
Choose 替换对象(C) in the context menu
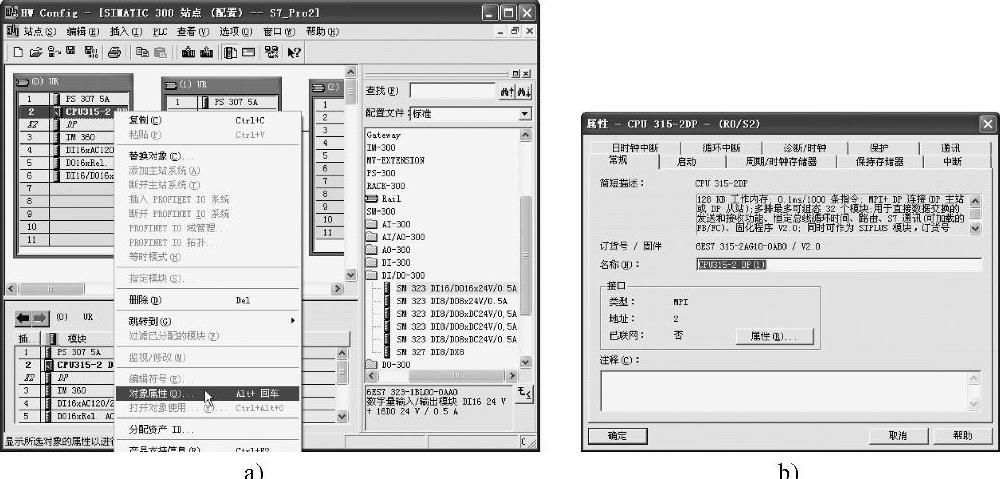[207, 156]
